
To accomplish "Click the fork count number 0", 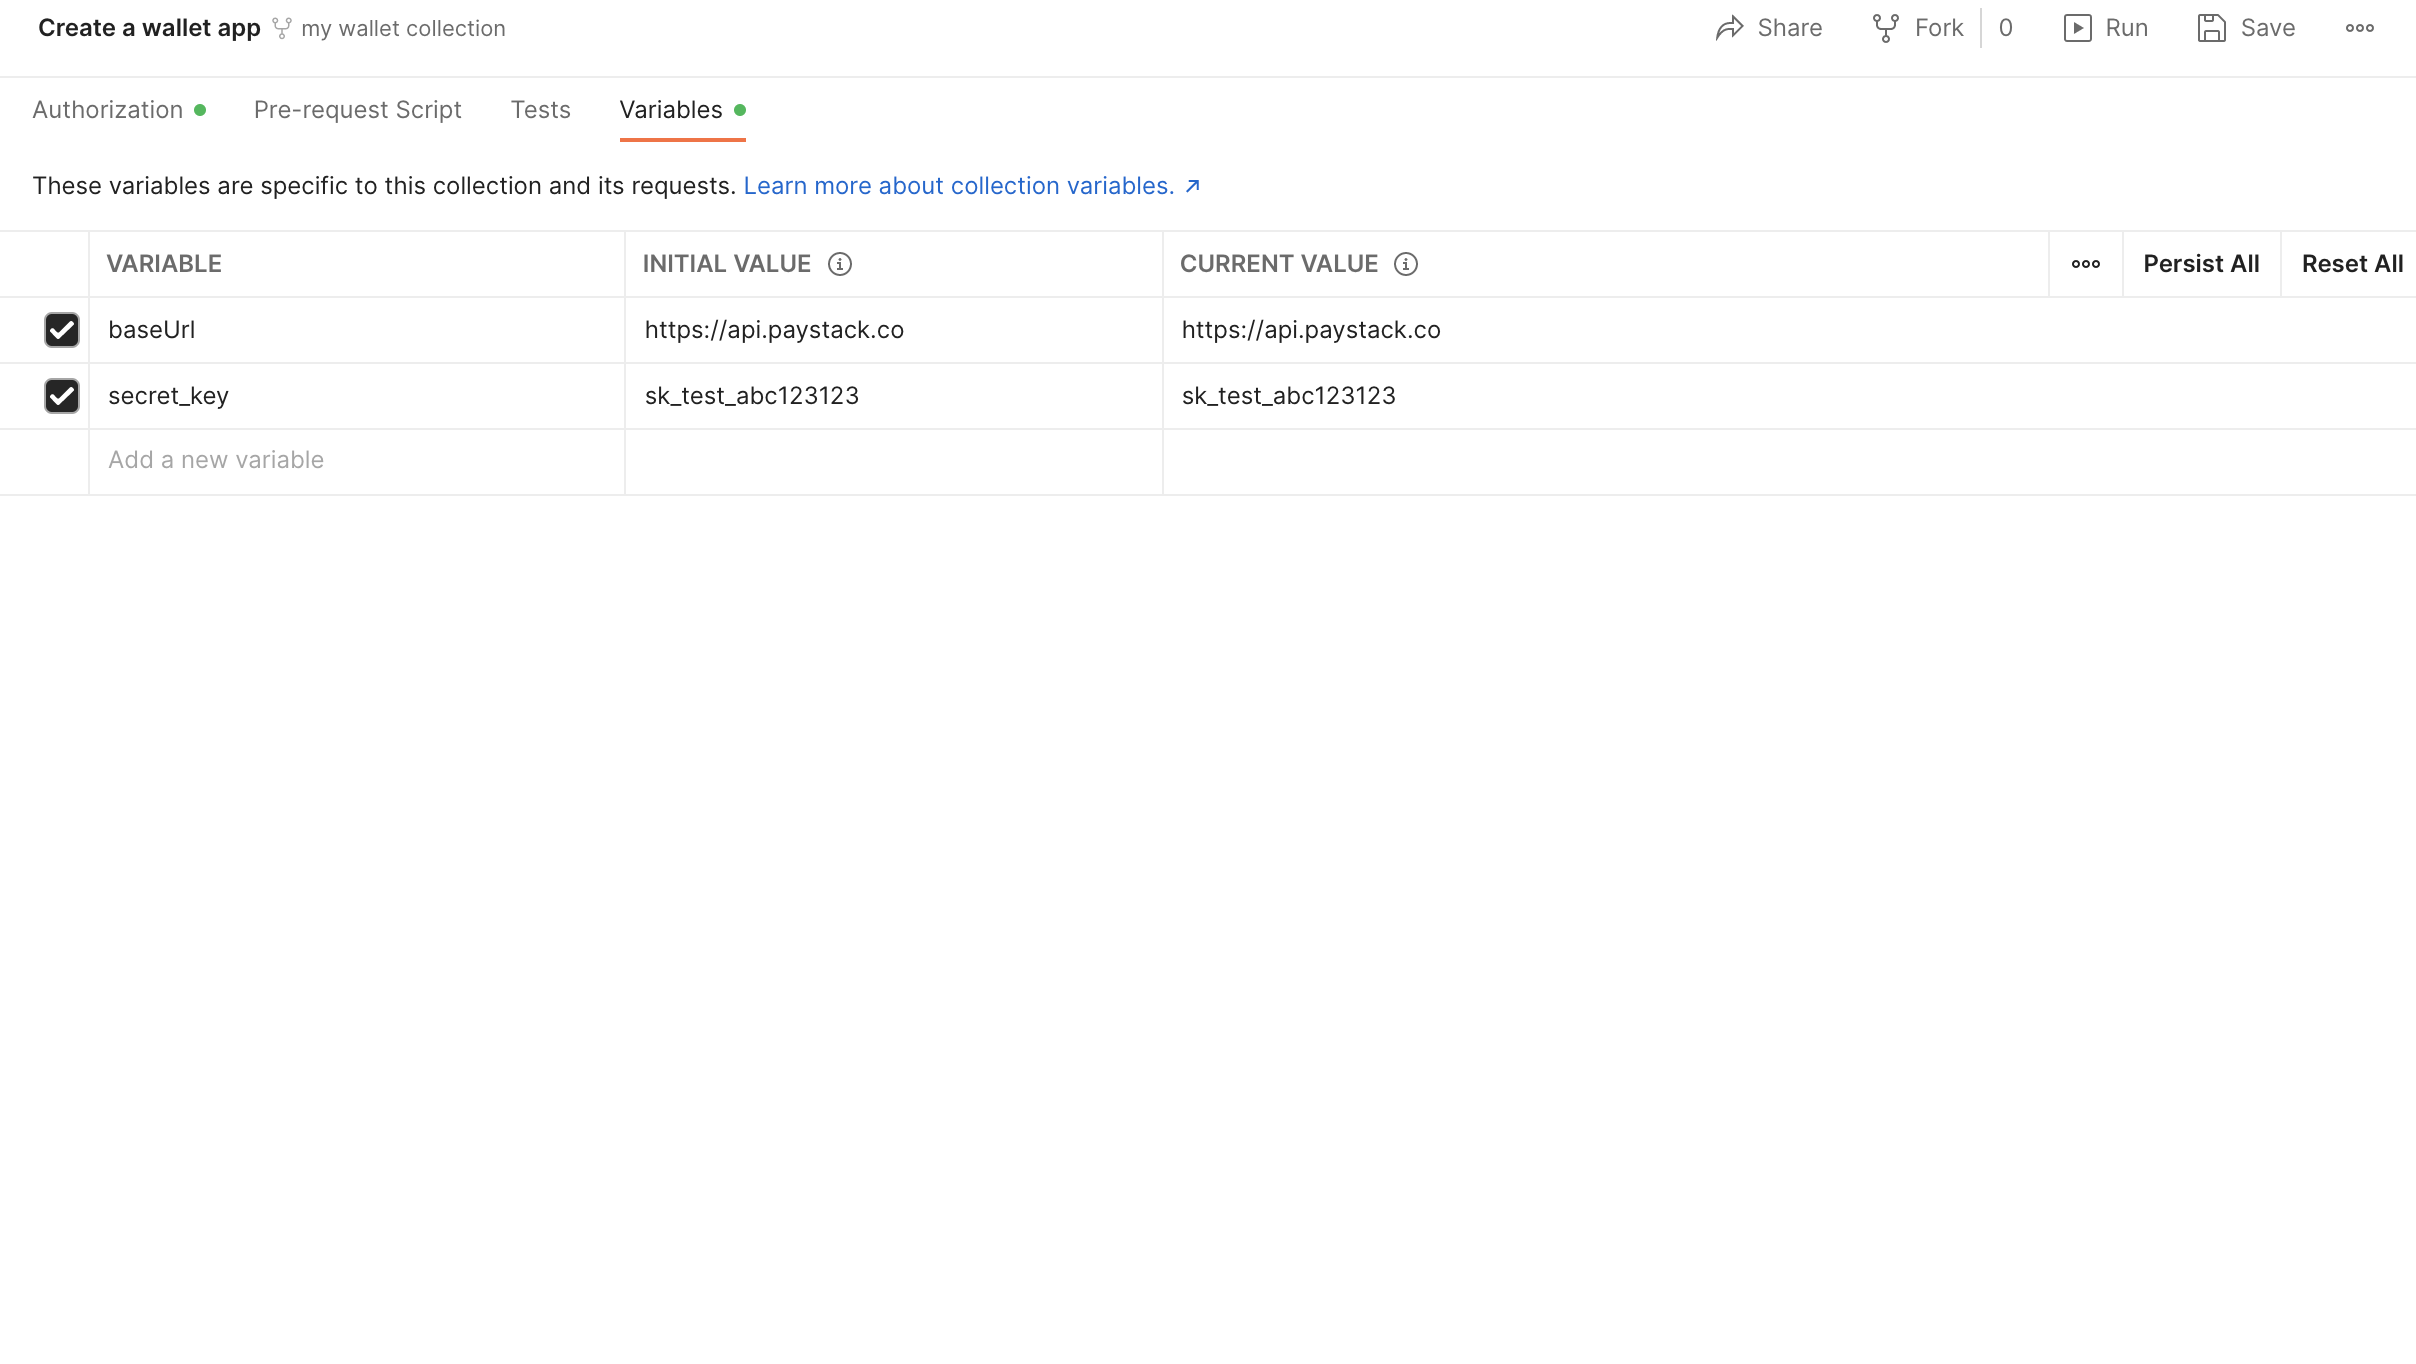I will (x=2005, y=28).
